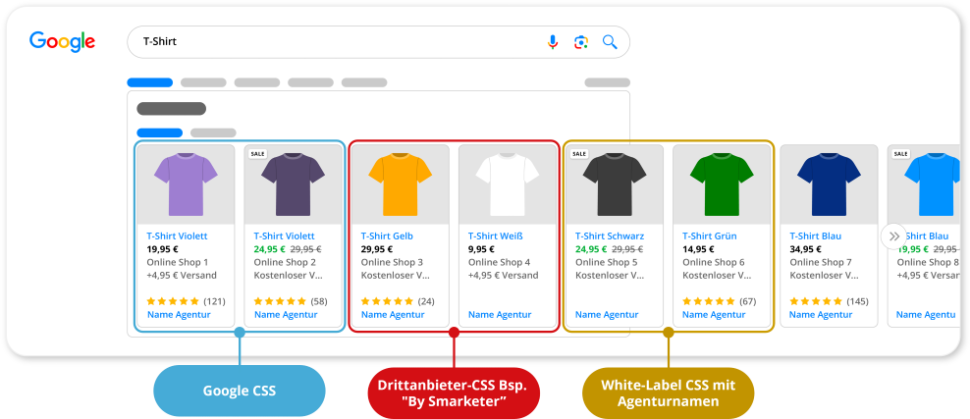Open the T-Shirt Gelb link
Screen dimensions: 970x419
click(x=387, y=236)
